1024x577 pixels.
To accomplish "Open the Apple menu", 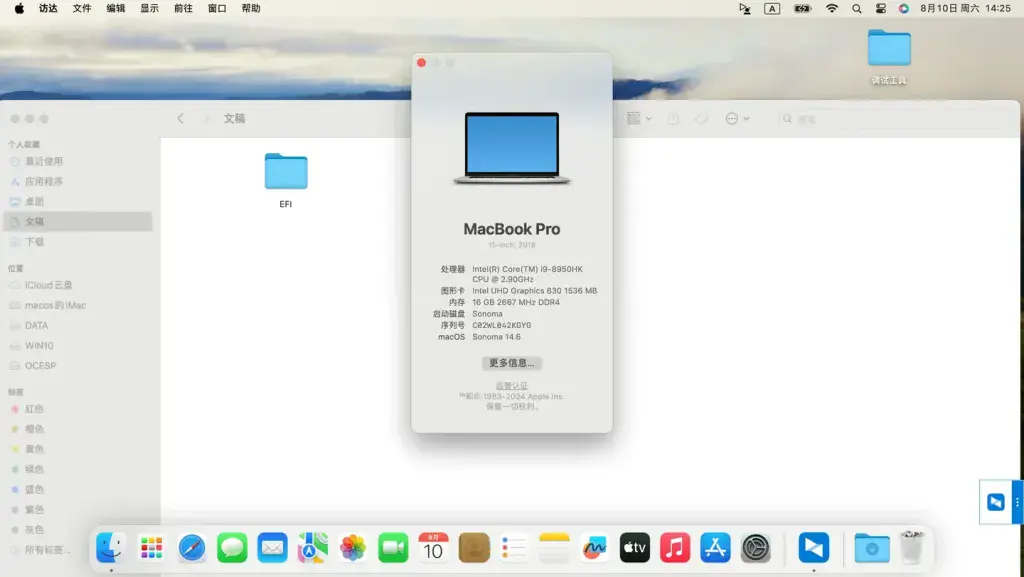I will pyautogui.click(x=19, y=8).
